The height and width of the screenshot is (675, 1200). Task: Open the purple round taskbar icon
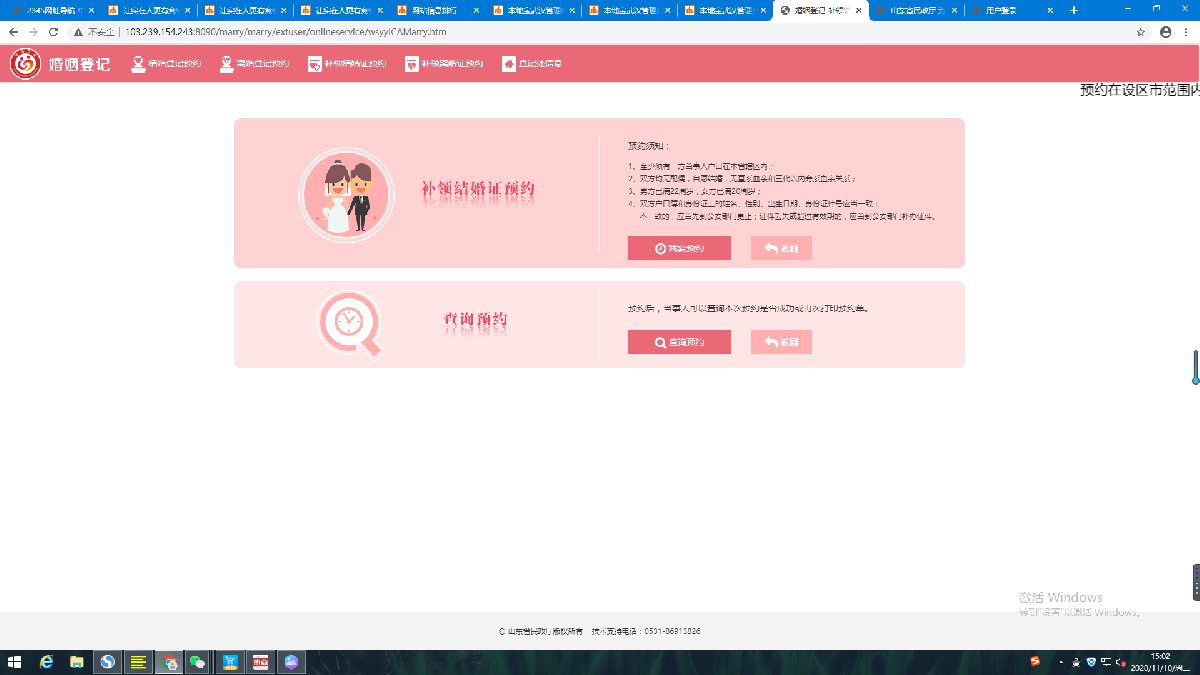point(292,662)
